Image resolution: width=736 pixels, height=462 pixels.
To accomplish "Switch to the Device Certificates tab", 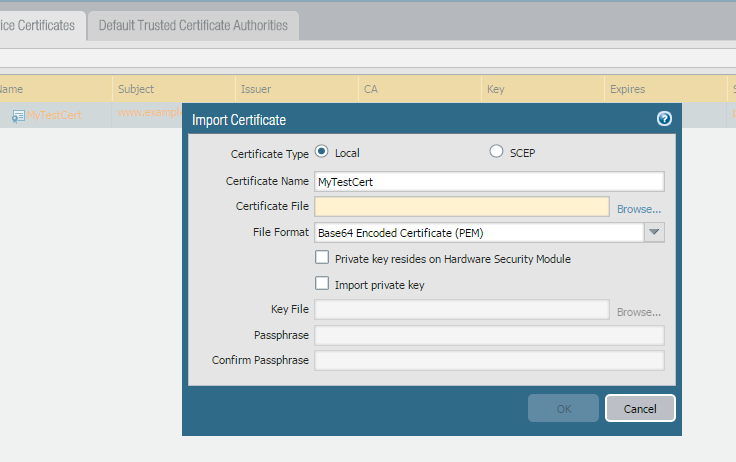I will (x=38, y=25).
